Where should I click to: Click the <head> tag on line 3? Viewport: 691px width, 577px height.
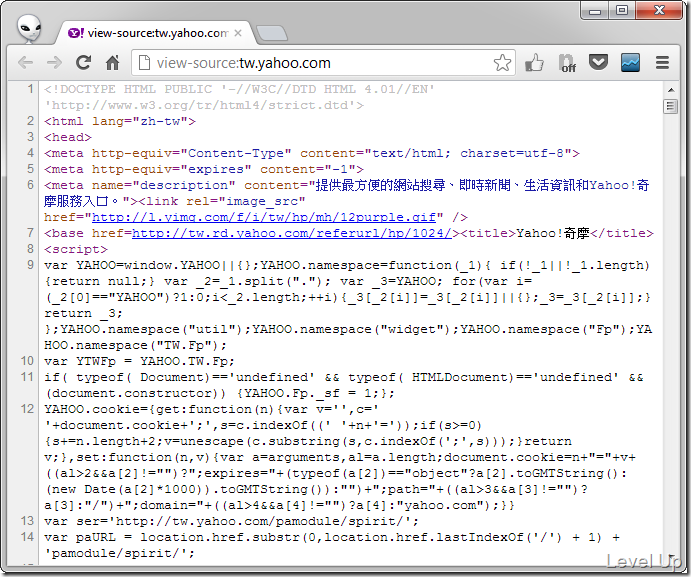[68, 137]
